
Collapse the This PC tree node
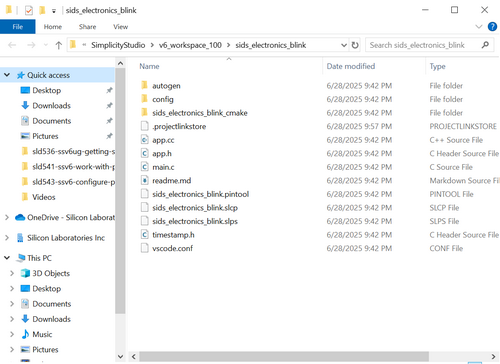(x=7, y=258)
